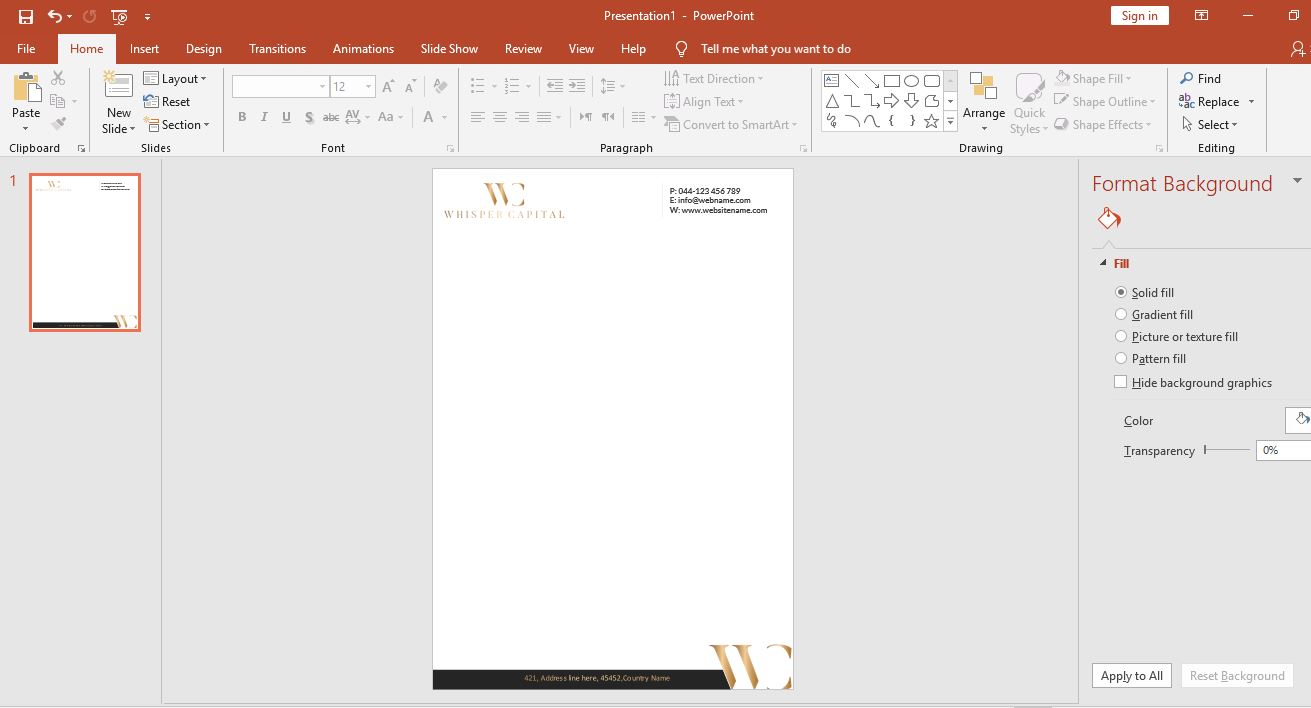Image resolution: width=1311 pixels, height=708 pixels.
Task: Apply text Shadow effect
Action: 308,117
